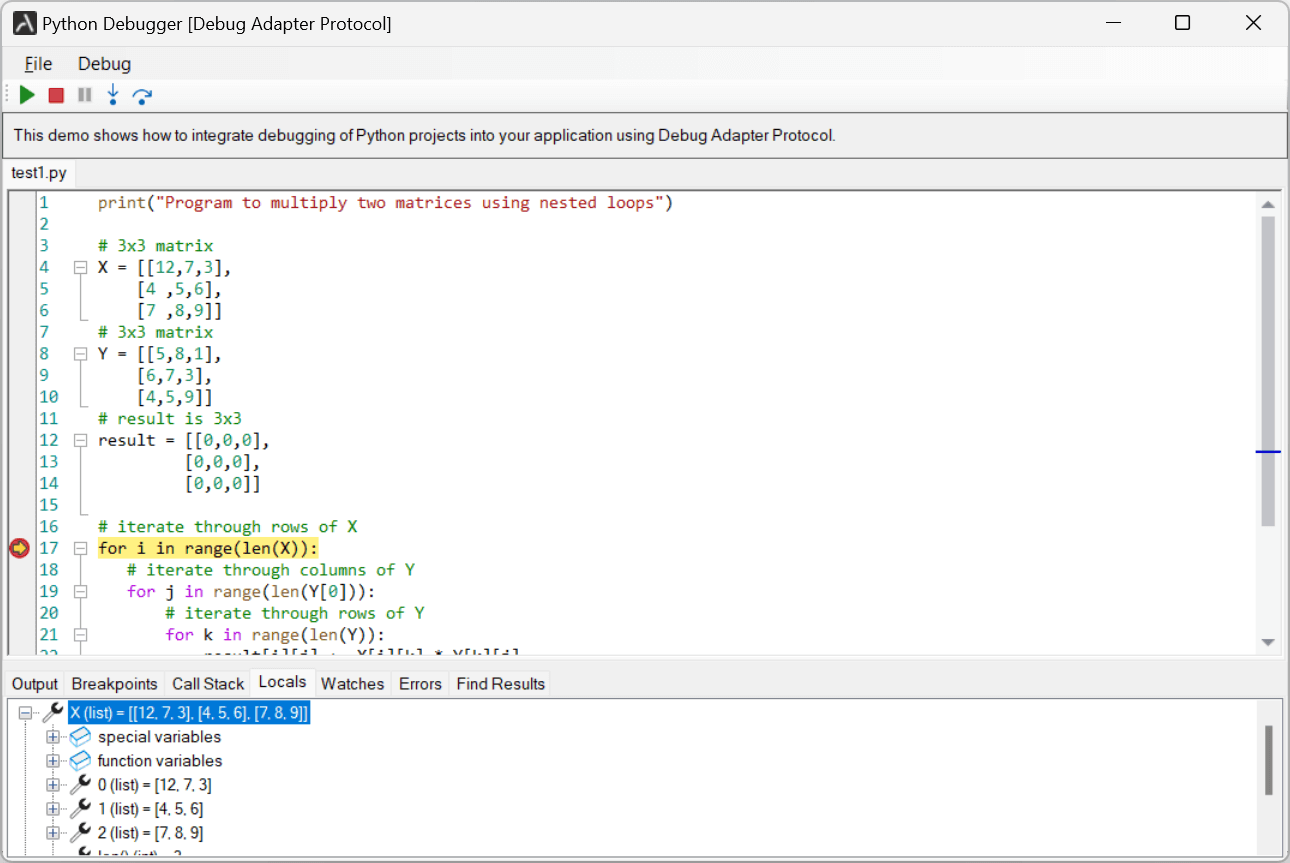Select the test1.py editor tab
The width and height of the screenshot is (1290, 863).
(x=39, y=173)
